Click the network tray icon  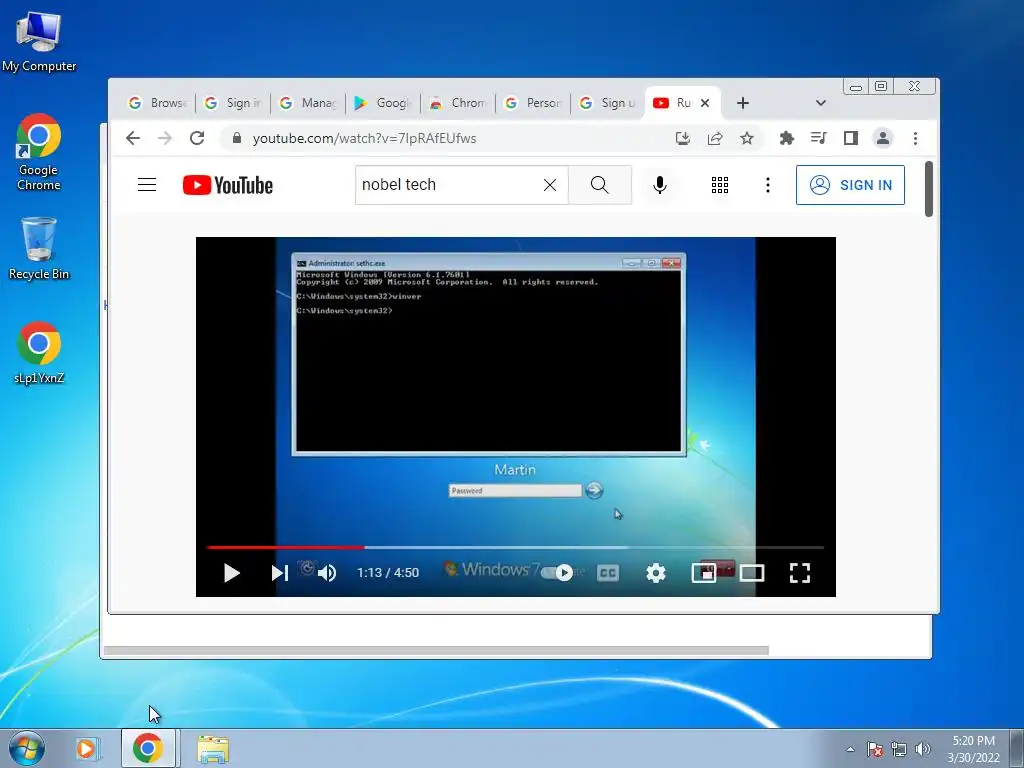pos(899,749)
